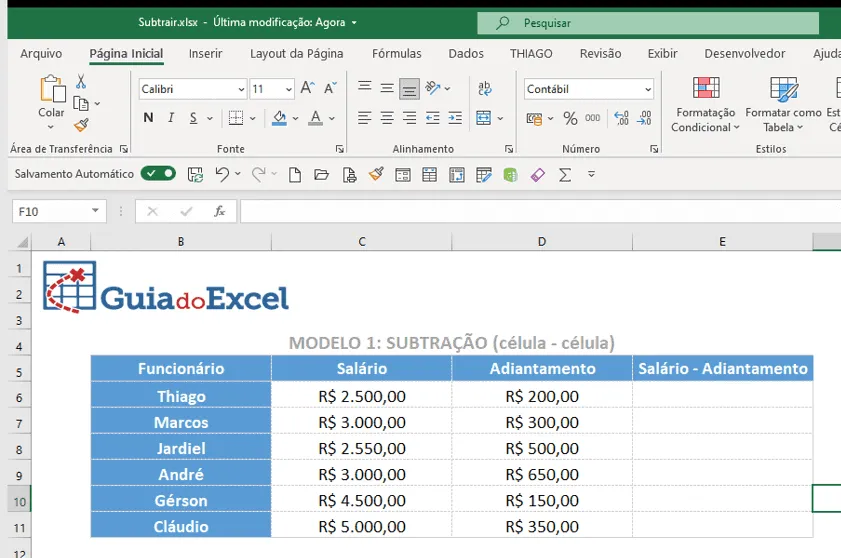Click the Cut scissors icon
Image resolution: width=841 pixels, height=558 pixels.
(81, 82)
